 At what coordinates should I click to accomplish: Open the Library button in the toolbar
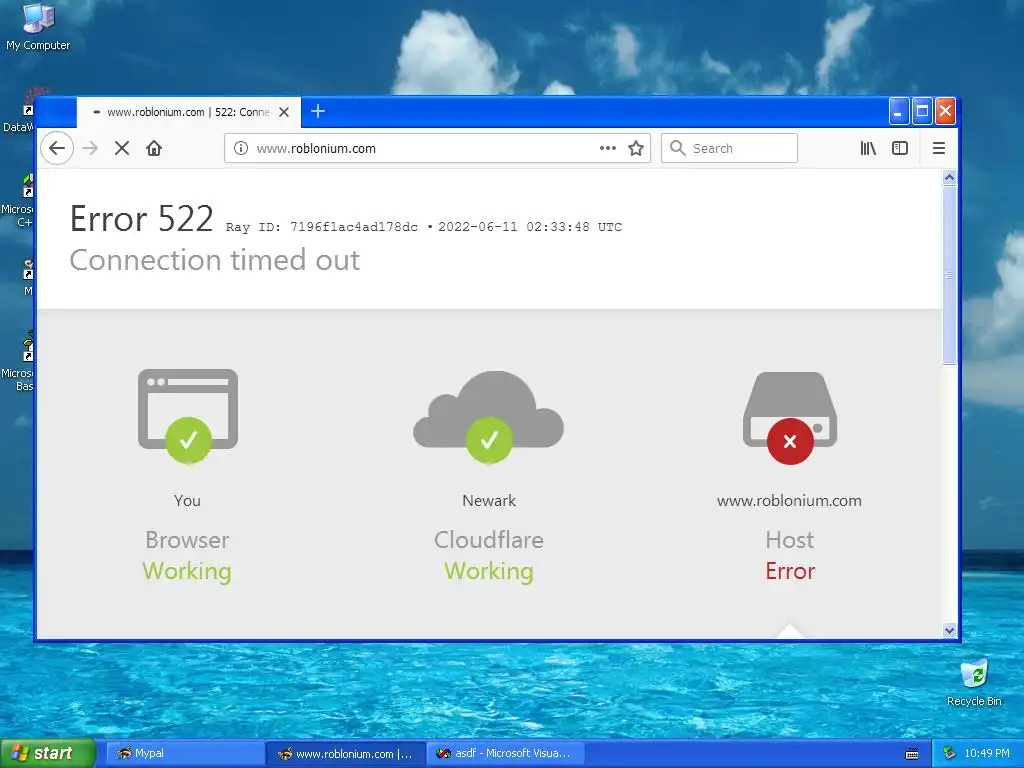pyautogui.click(x=868, y=148)
